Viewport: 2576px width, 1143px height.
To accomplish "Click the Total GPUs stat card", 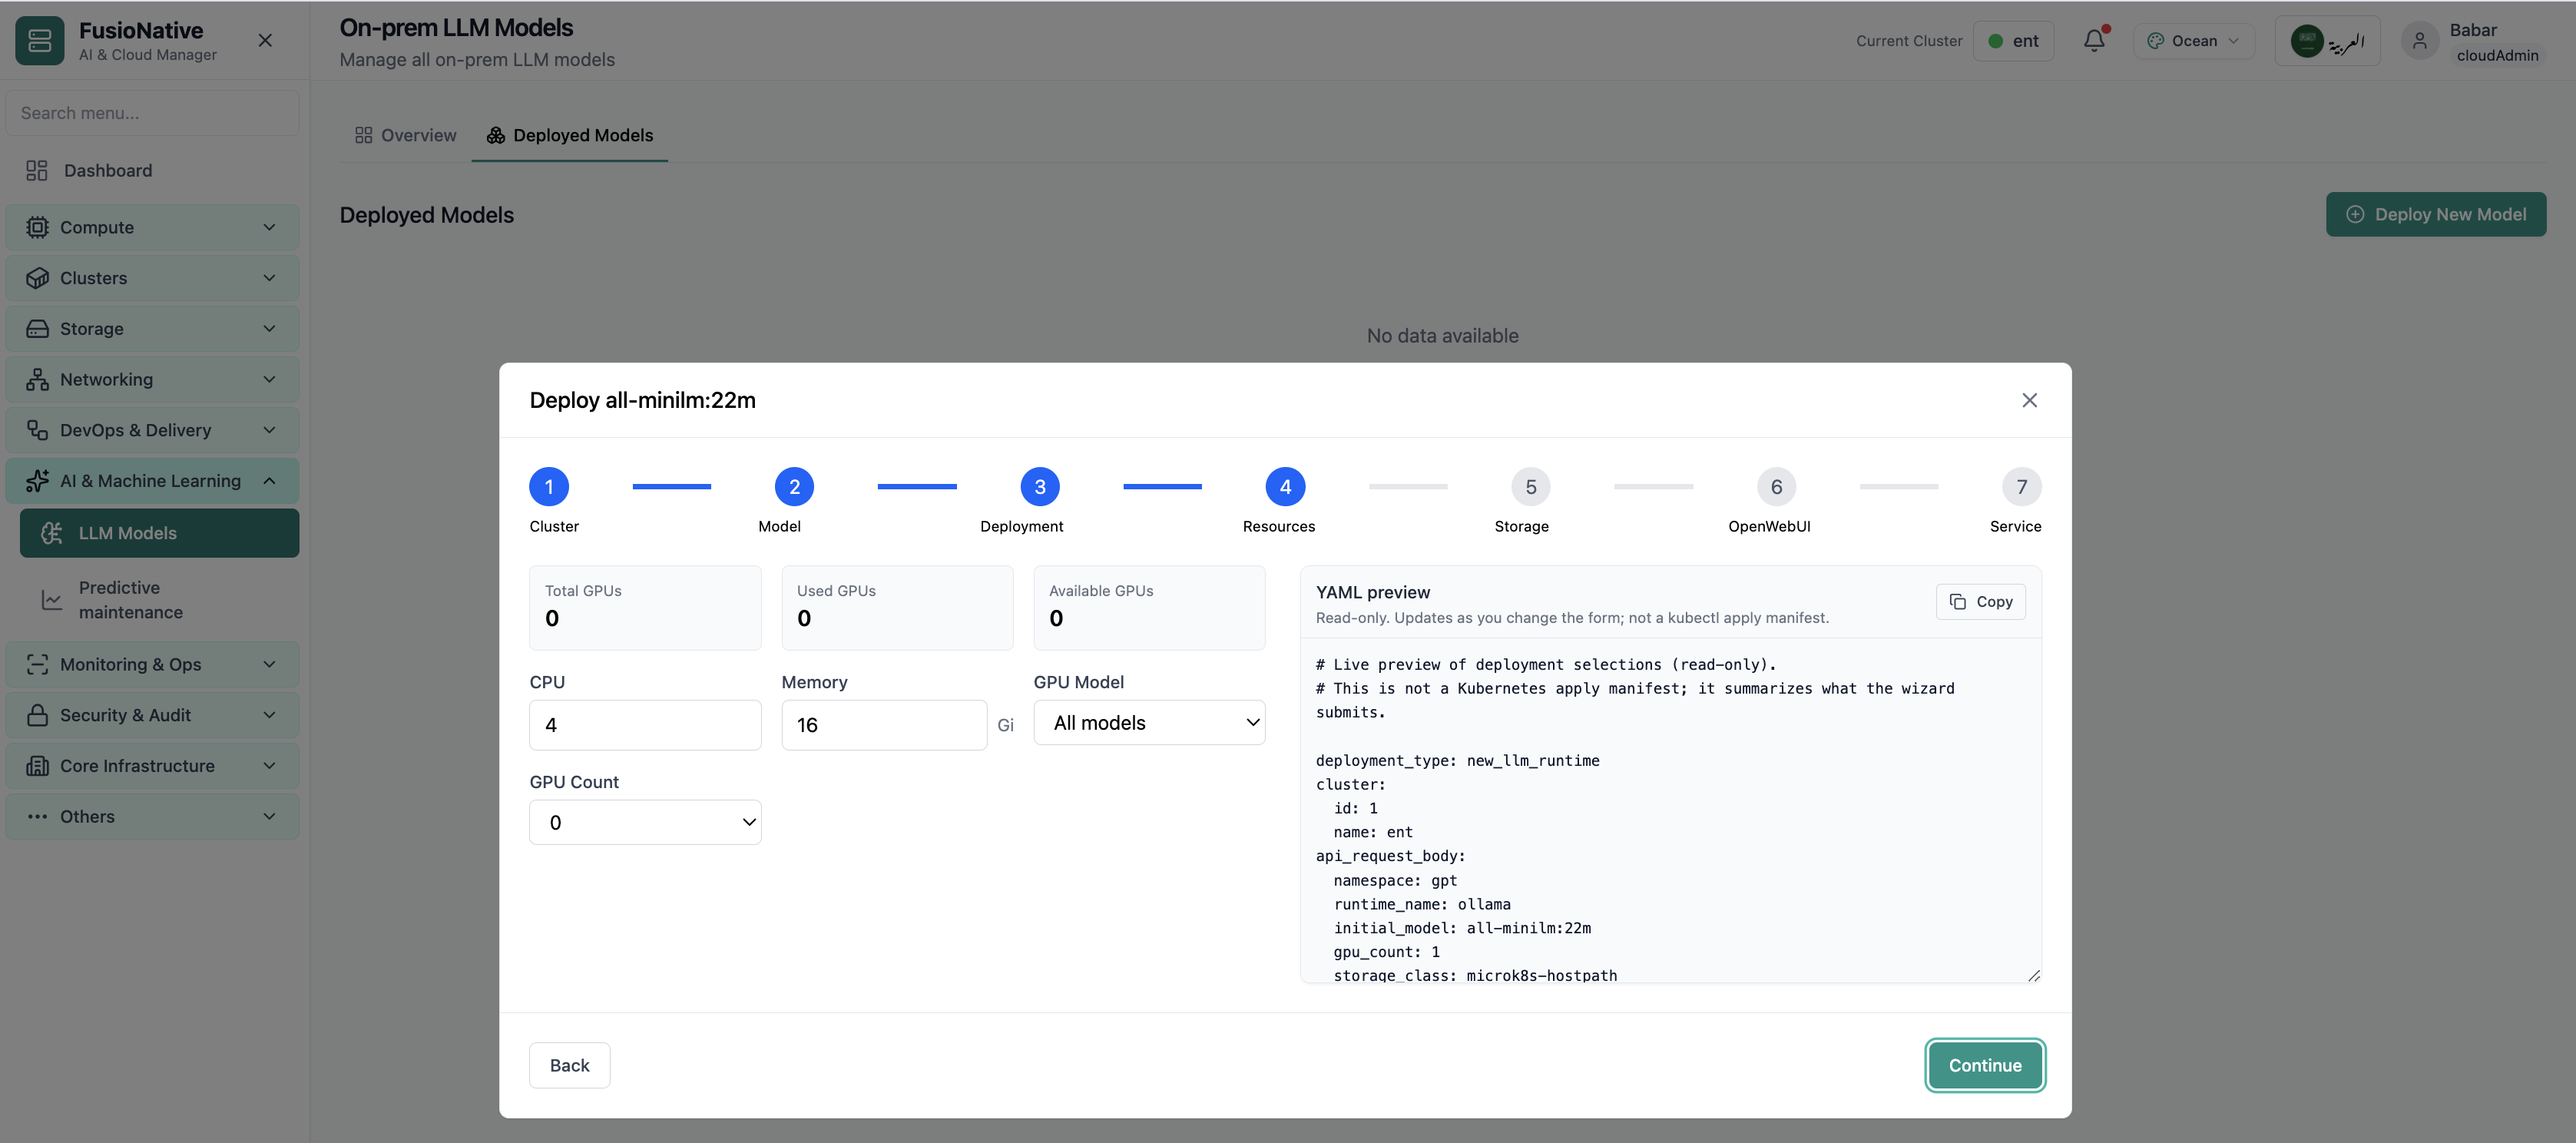I will coord(645,608).
